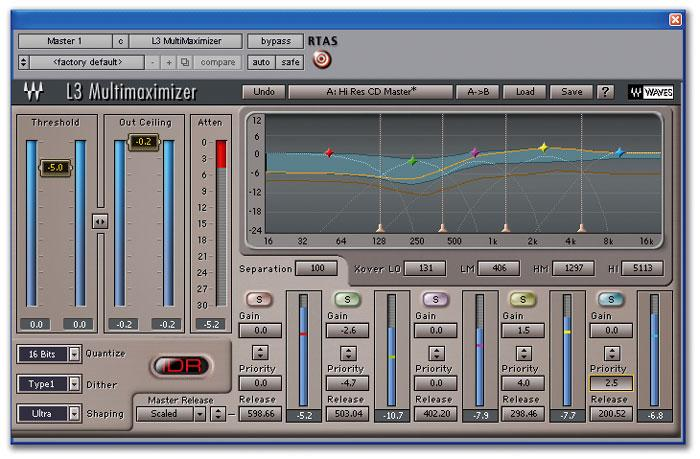Click the RTAS target record icon

pos(322,59)
